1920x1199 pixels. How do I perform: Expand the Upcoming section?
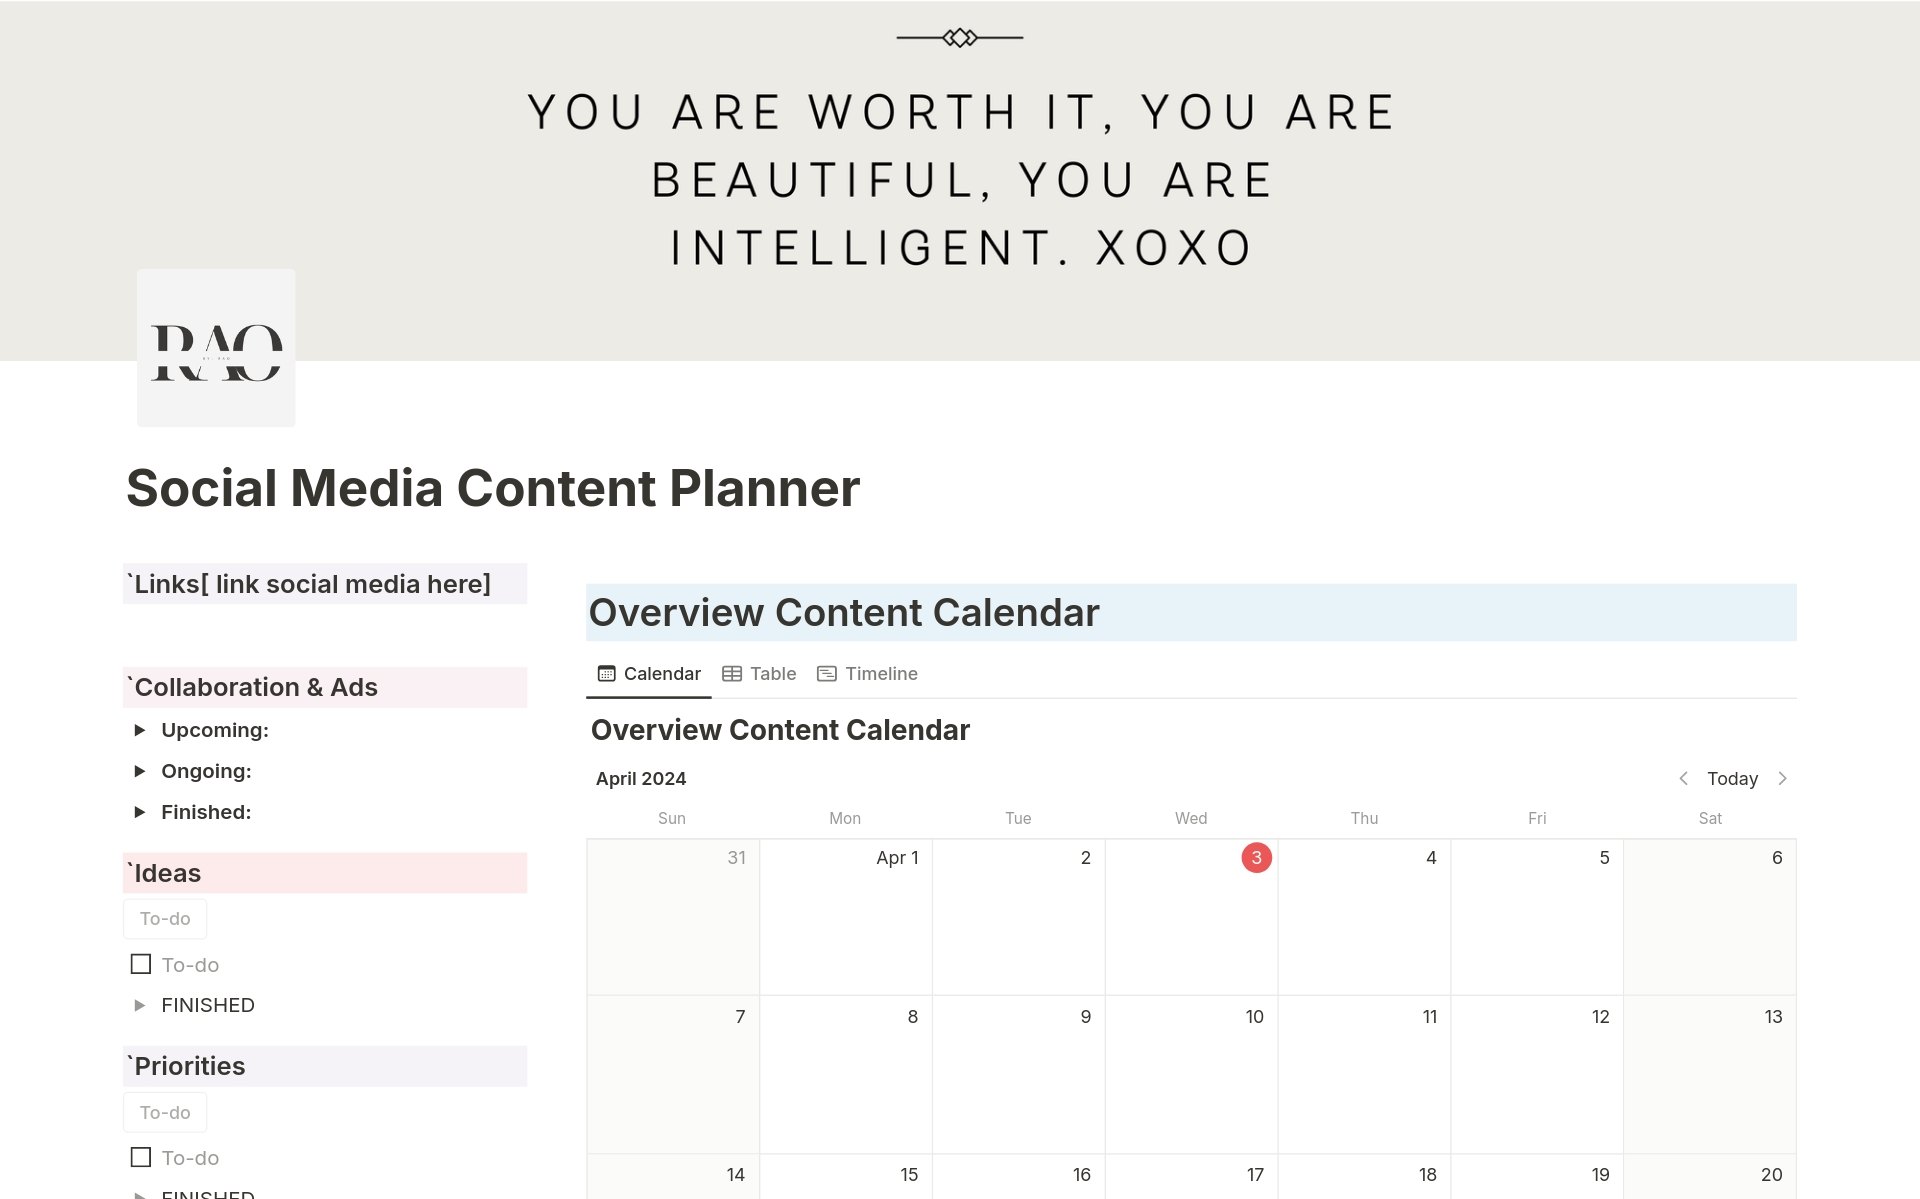(x=141, y=730)
